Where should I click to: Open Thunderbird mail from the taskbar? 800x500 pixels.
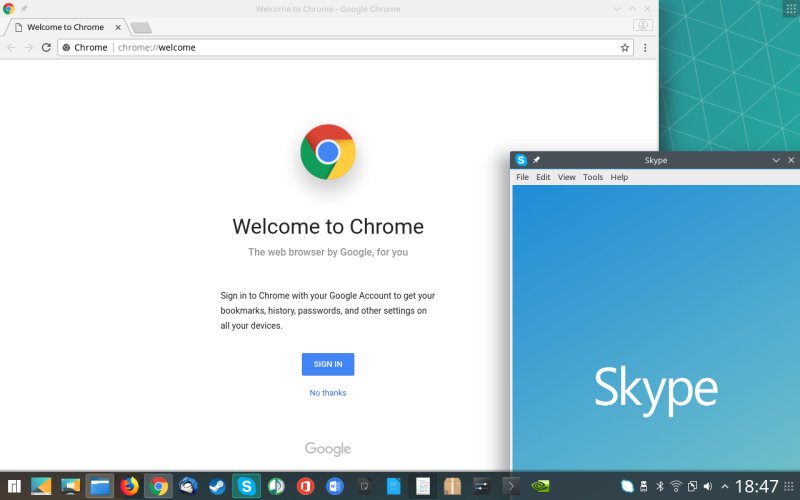tap(188, 486)
